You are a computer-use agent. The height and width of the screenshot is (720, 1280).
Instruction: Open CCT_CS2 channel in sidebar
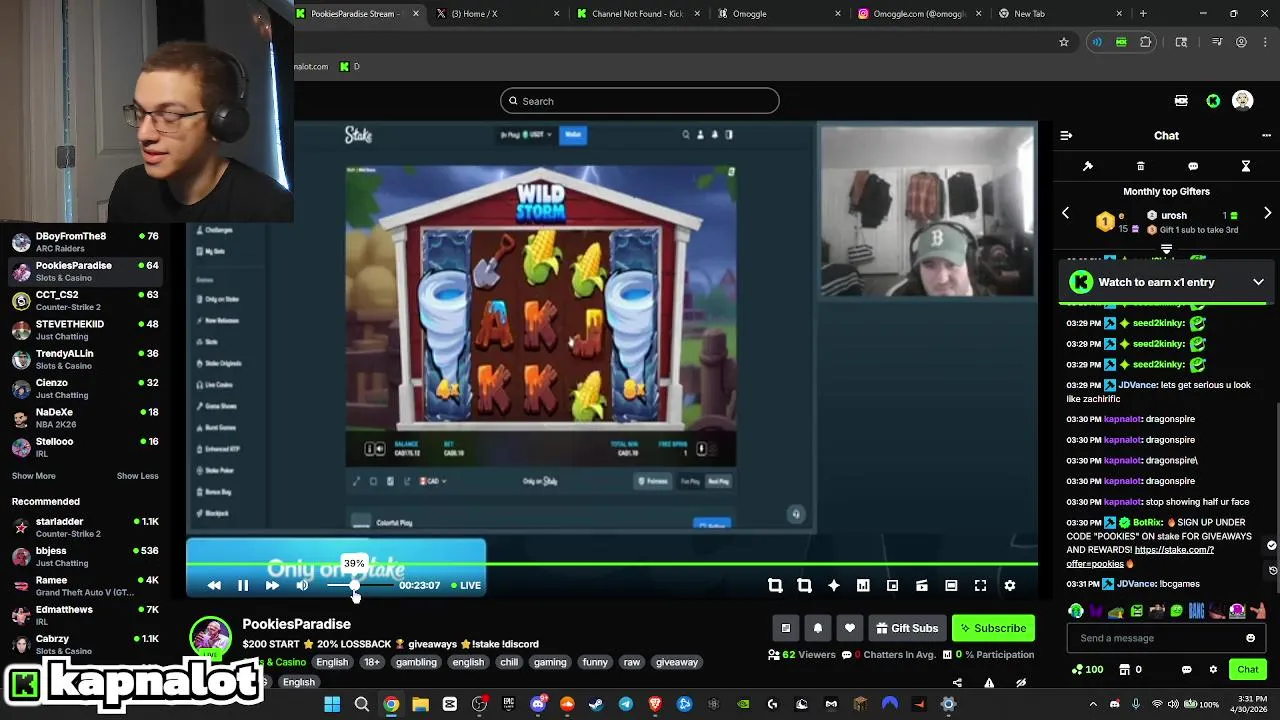pyautogui.click(x=85, y=301)
